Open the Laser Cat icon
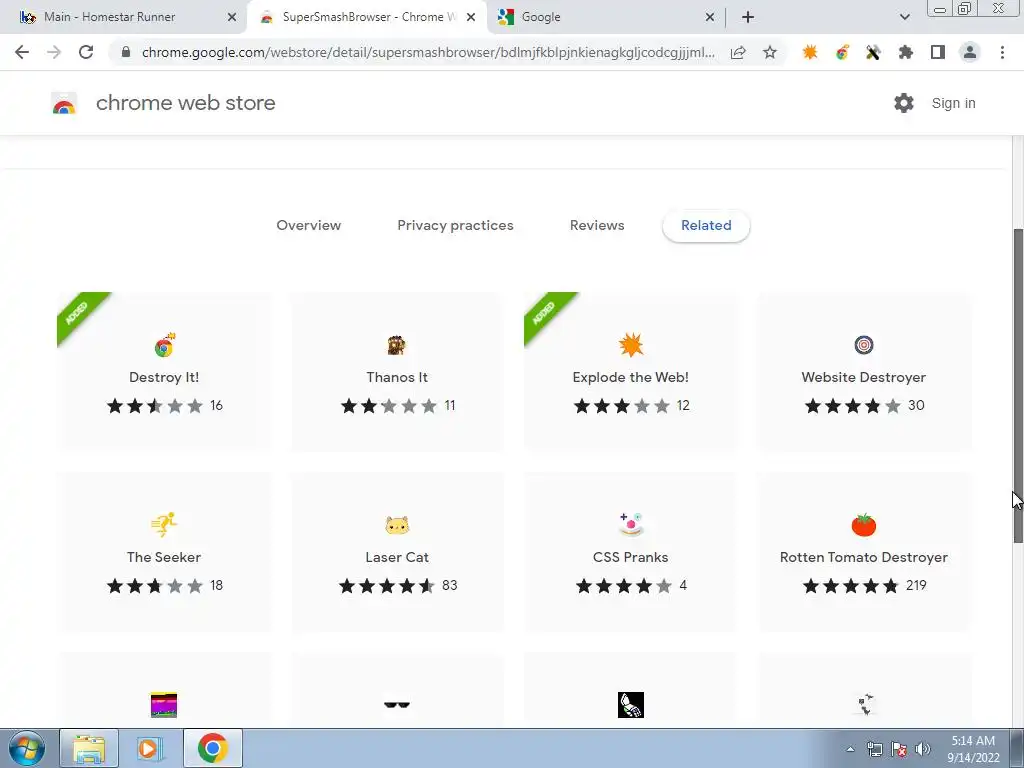 (396, 525)
